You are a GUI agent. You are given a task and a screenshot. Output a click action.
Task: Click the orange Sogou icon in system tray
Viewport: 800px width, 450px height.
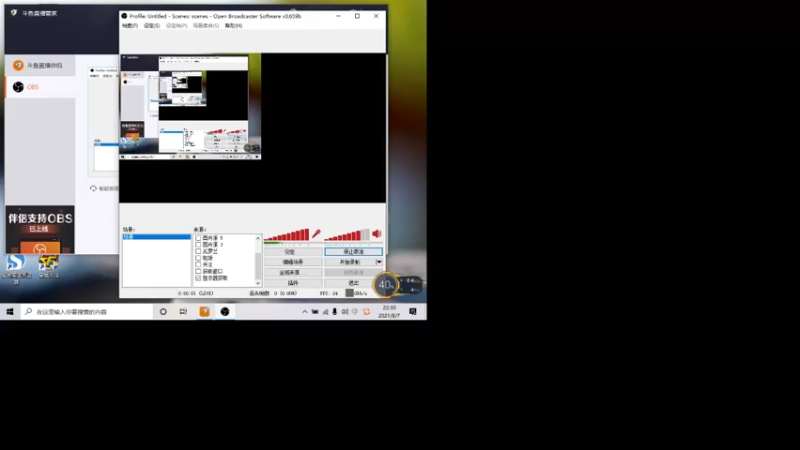click(366, 311)
